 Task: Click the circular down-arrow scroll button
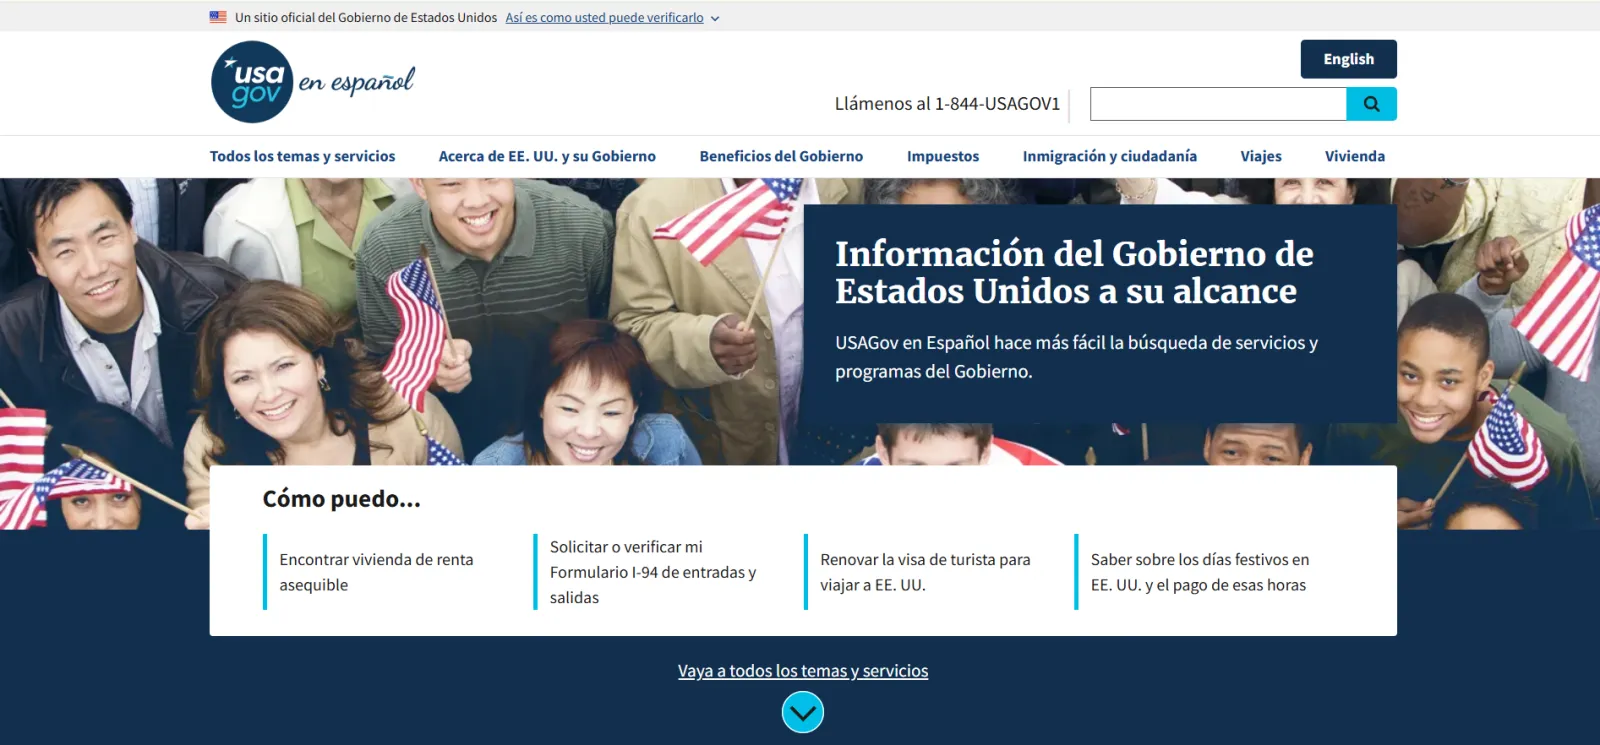(802, 713)
